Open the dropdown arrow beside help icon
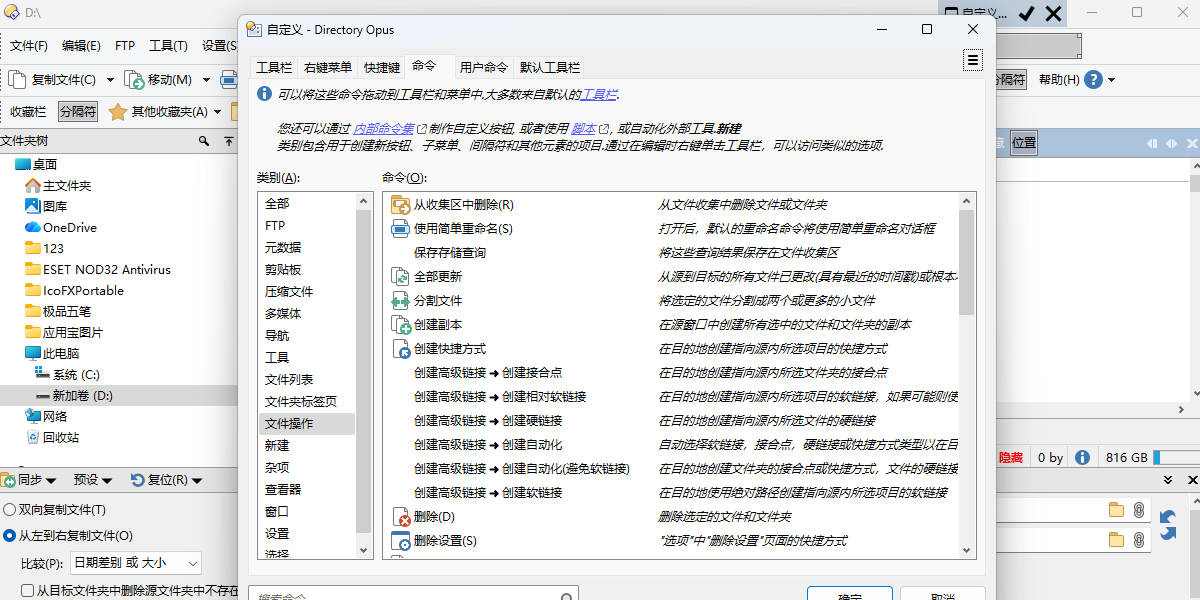Viewport: 1200px width, 600px height. click(x=1111, y=80)
